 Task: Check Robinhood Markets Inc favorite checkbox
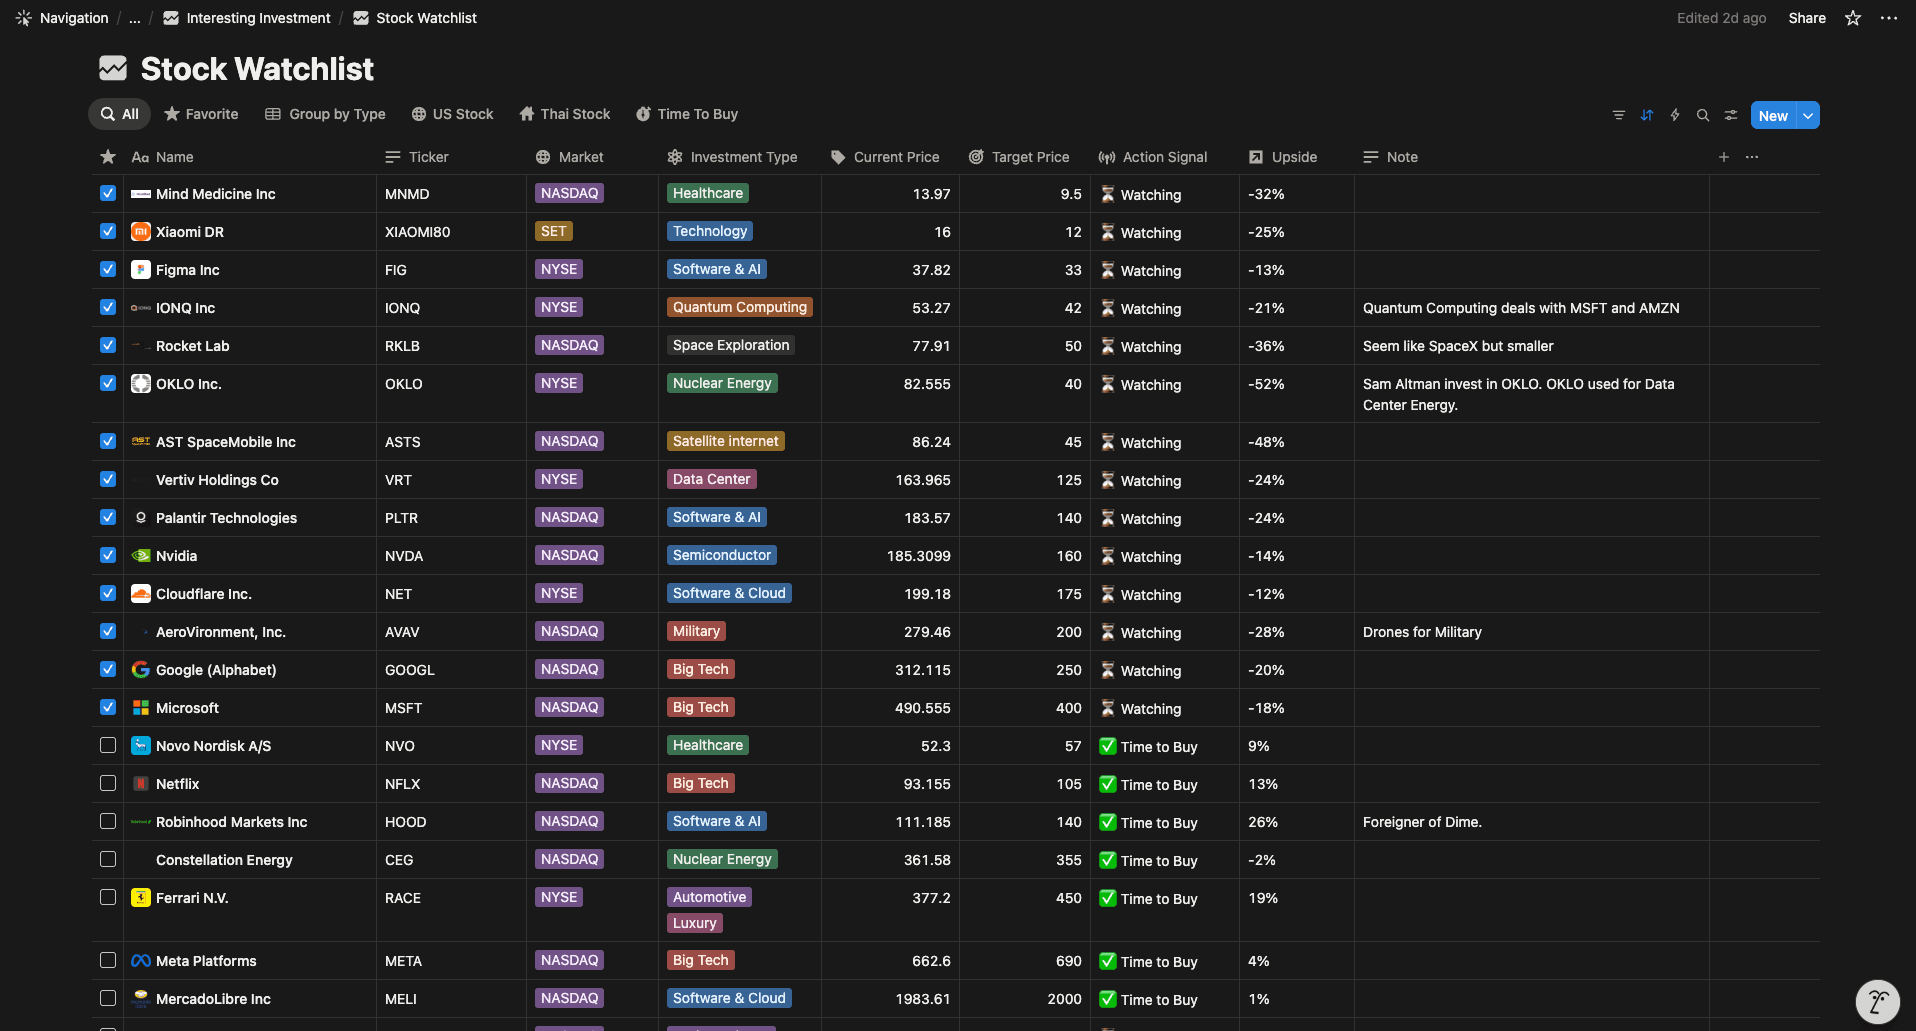pos(108,822)
